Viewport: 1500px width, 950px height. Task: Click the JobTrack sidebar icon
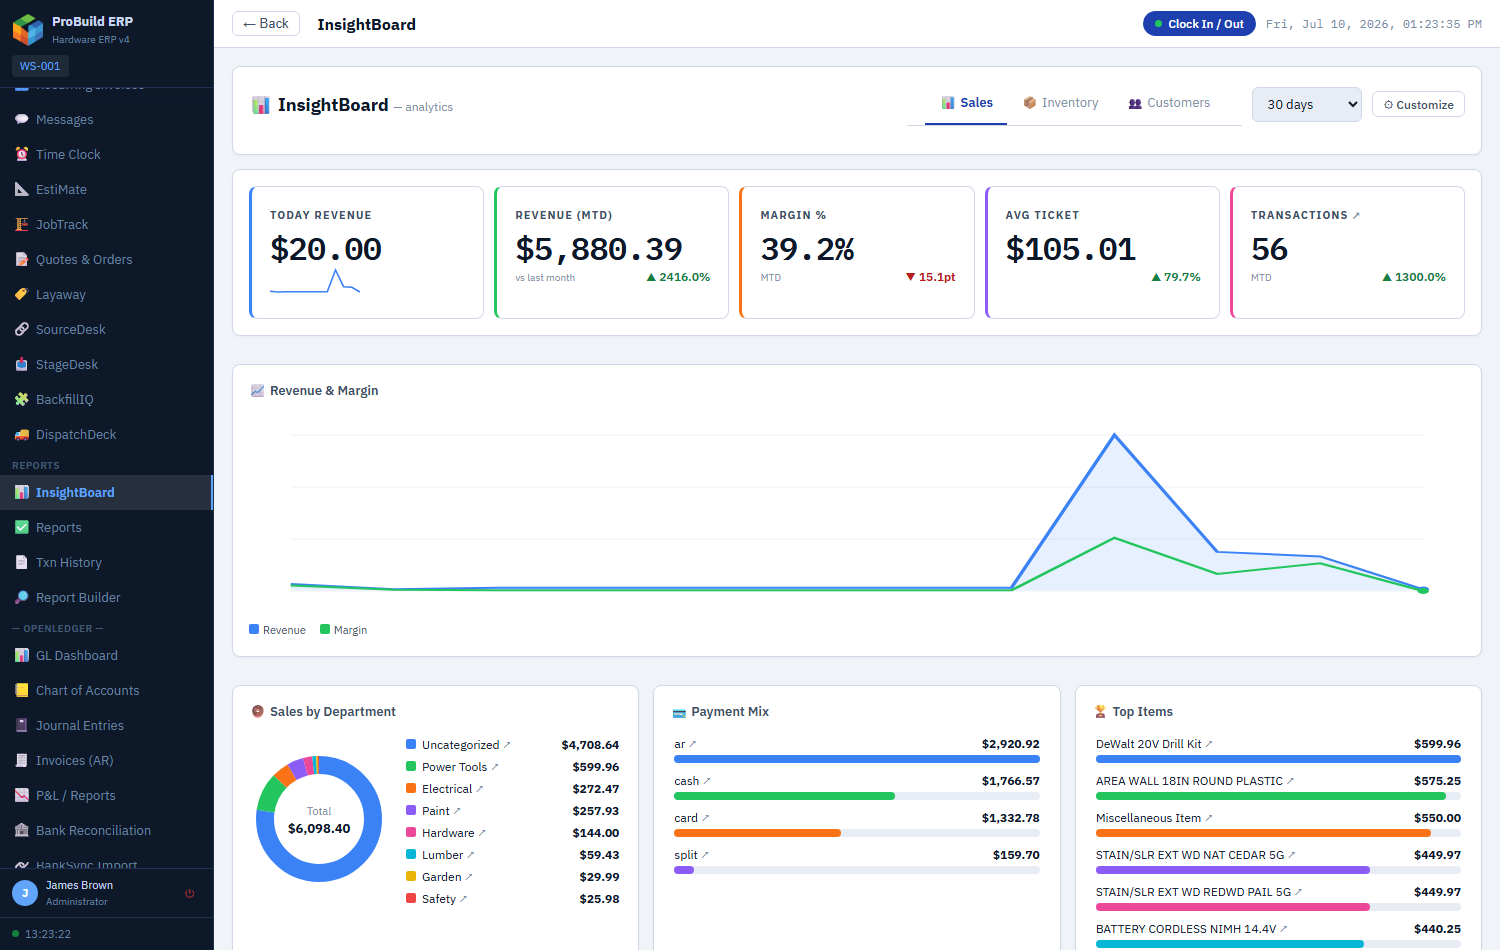click(21, 224)
